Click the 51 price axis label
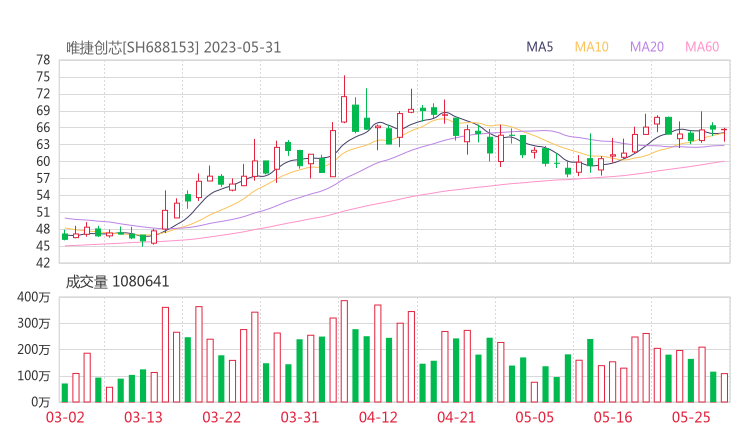Image resolution: width=740 pixels, height=440 pixels. tap(43, 212)
